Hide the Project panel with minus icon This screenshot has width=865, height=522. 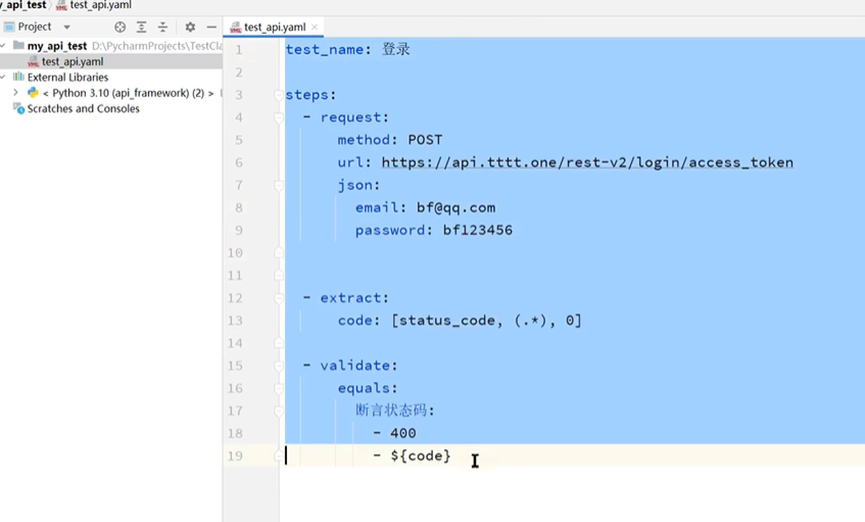(211, 27)
